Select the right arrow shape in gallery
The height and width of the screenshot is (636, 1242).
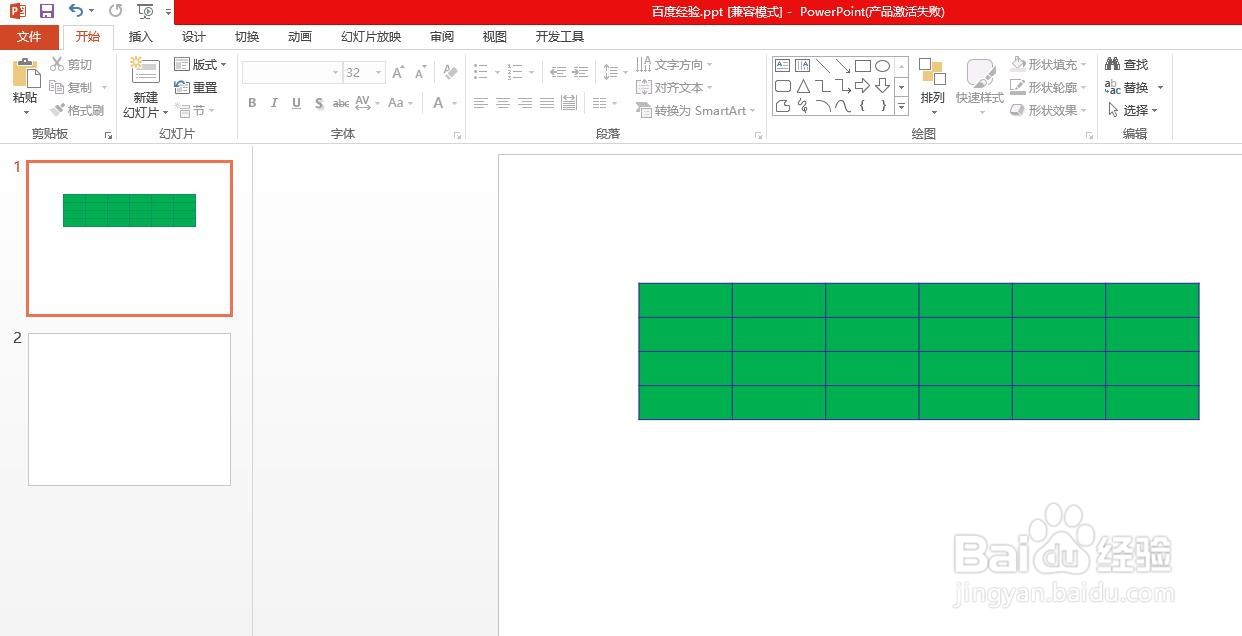click(x=862, y=86)
